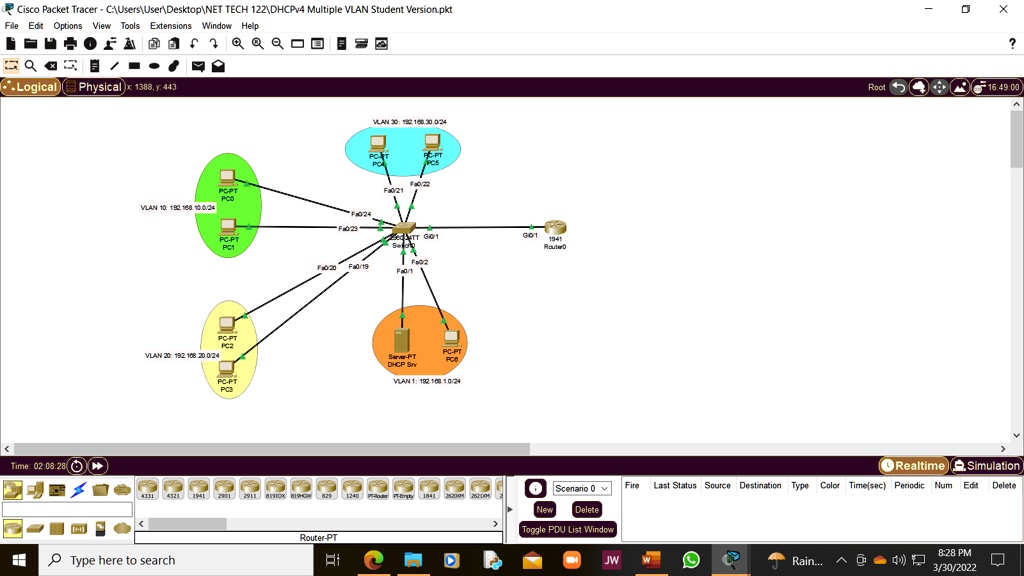Select the Place Note tool
This screenshot has width=1024, height=576.
coord(95,66)
